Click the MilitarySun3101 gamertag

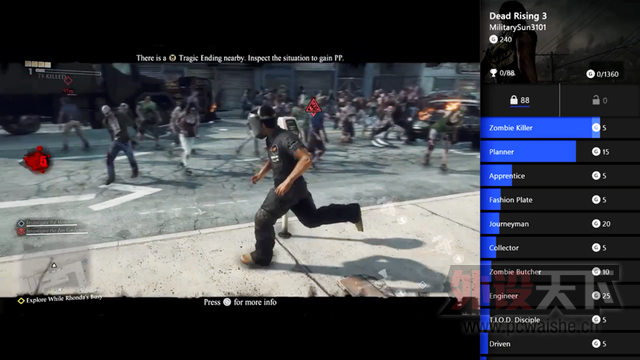518,27
